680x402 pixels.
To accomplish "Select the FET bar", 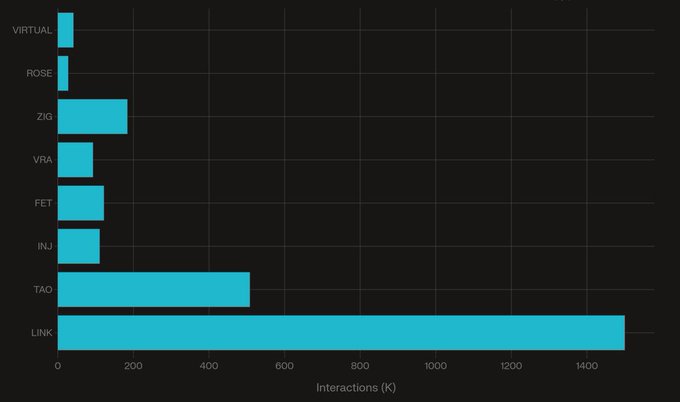I will tap(80, 203).
